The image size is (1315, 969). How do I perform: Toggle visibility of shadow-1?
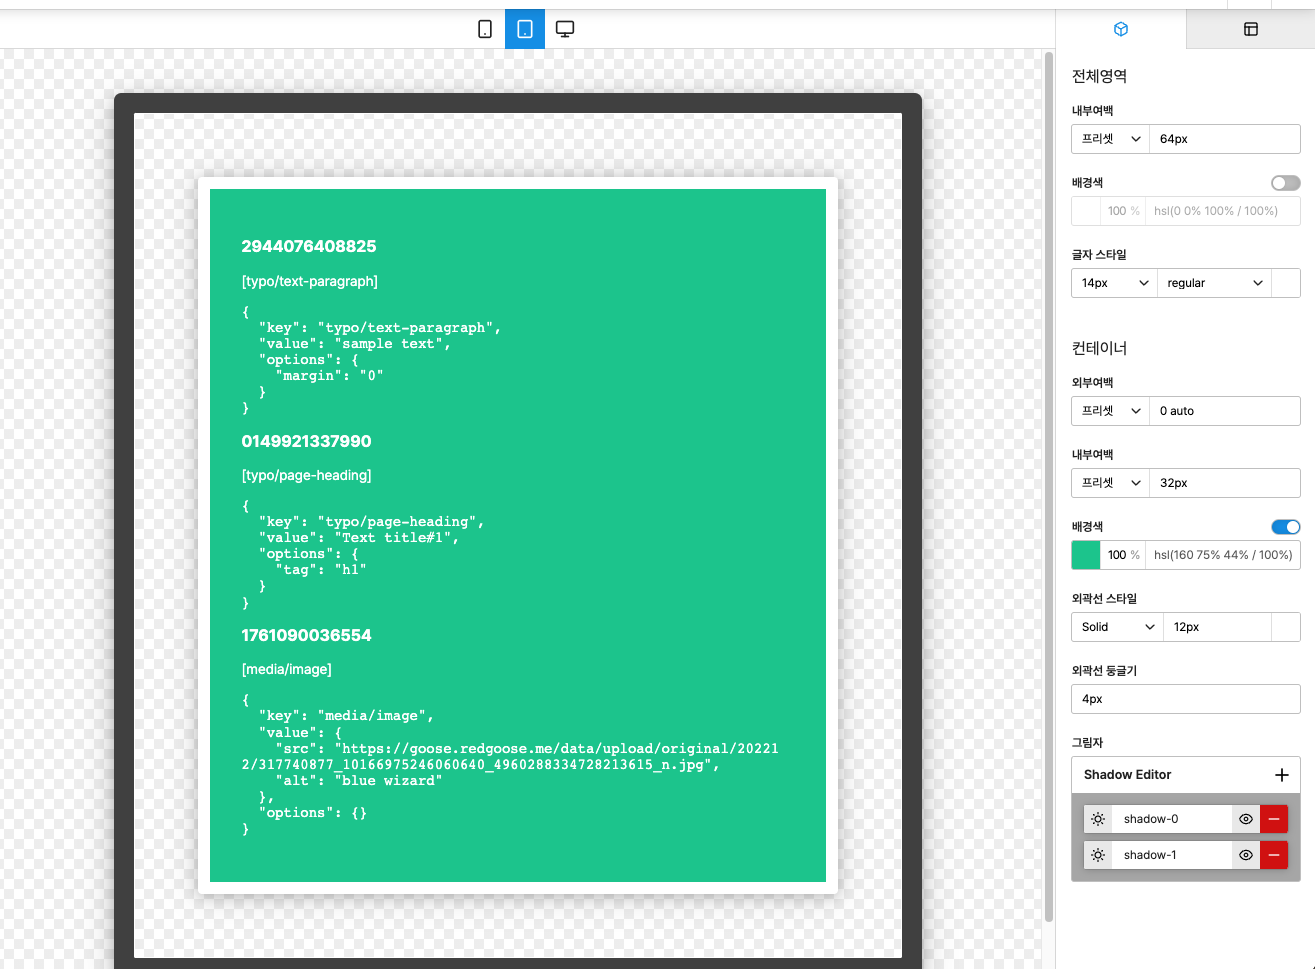[x=1246, y=855]
